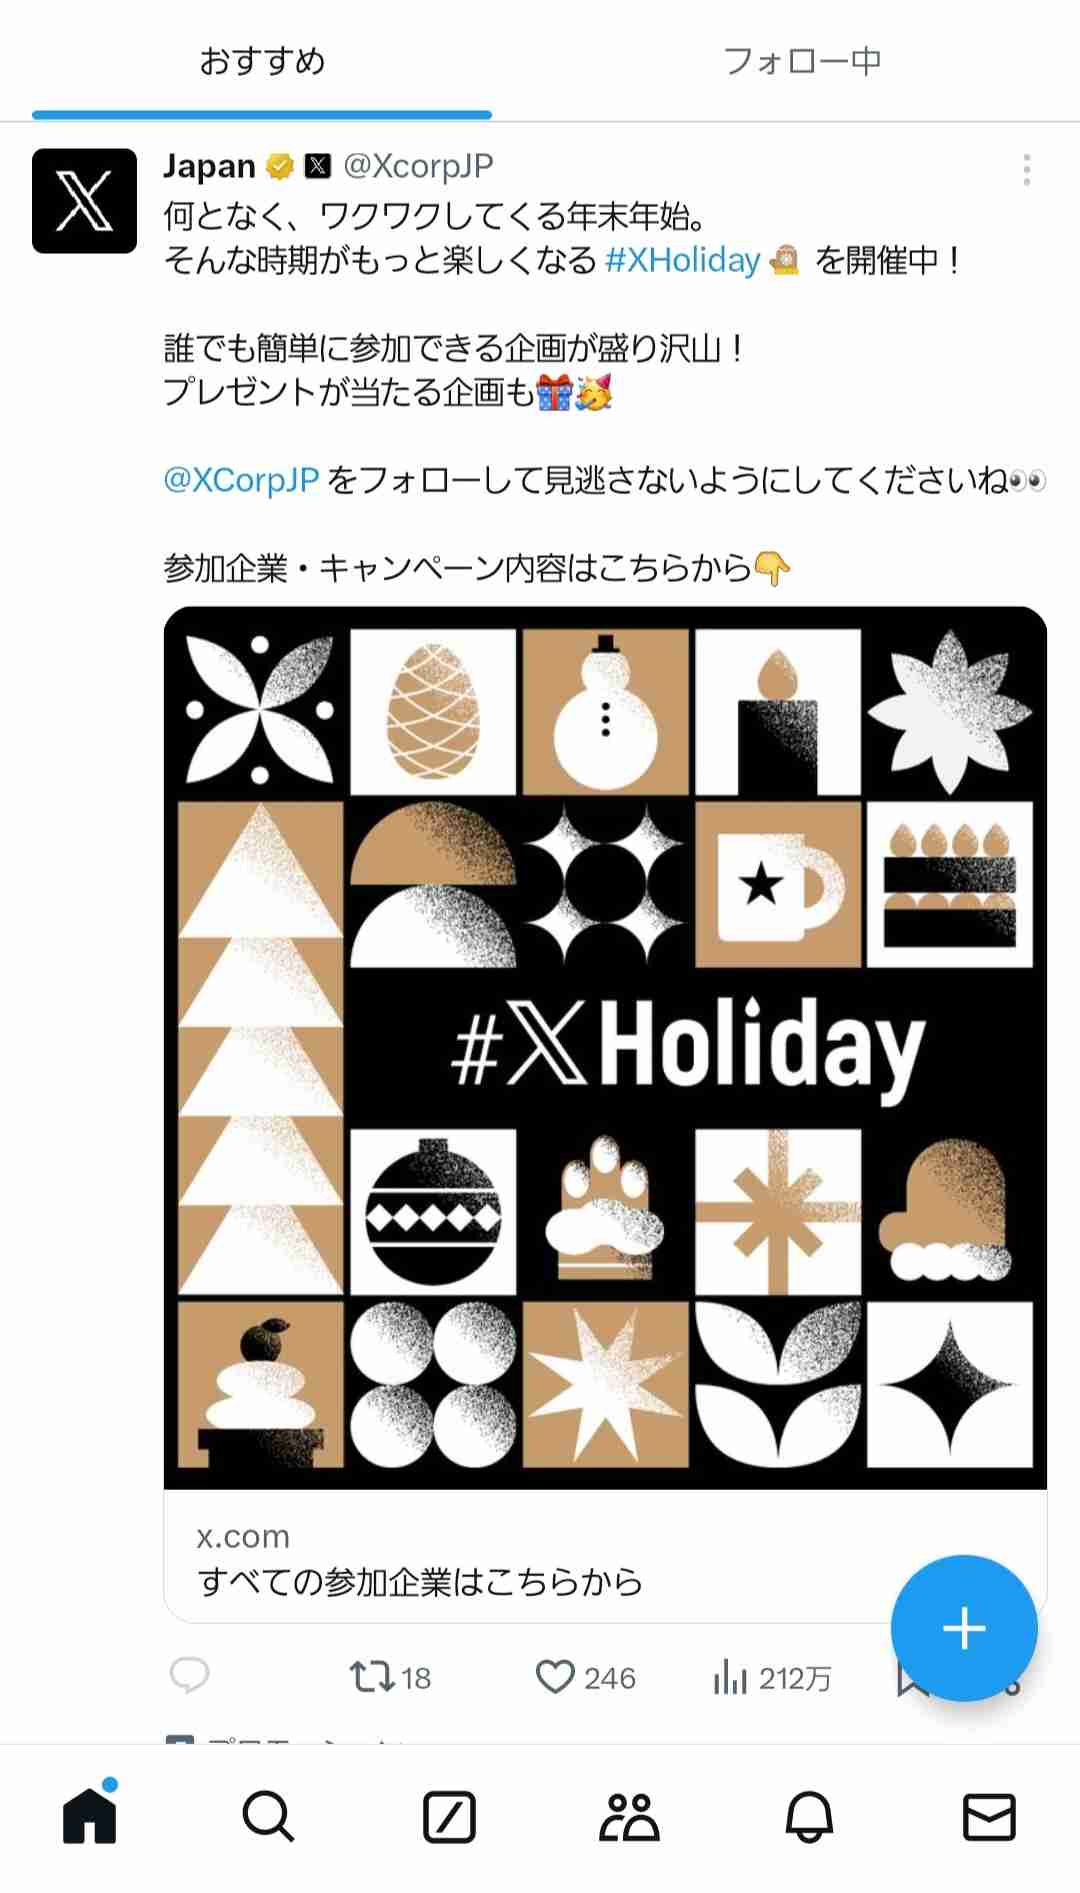Open the Search magnifier in bottom navigation
This screenshot has width=1080, height=1893.
268,1817
